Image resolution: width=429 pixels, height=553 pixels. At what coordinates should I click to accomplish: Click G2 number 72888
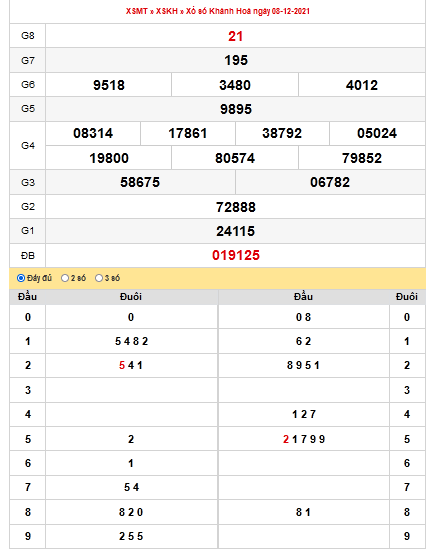click(236, 207)
